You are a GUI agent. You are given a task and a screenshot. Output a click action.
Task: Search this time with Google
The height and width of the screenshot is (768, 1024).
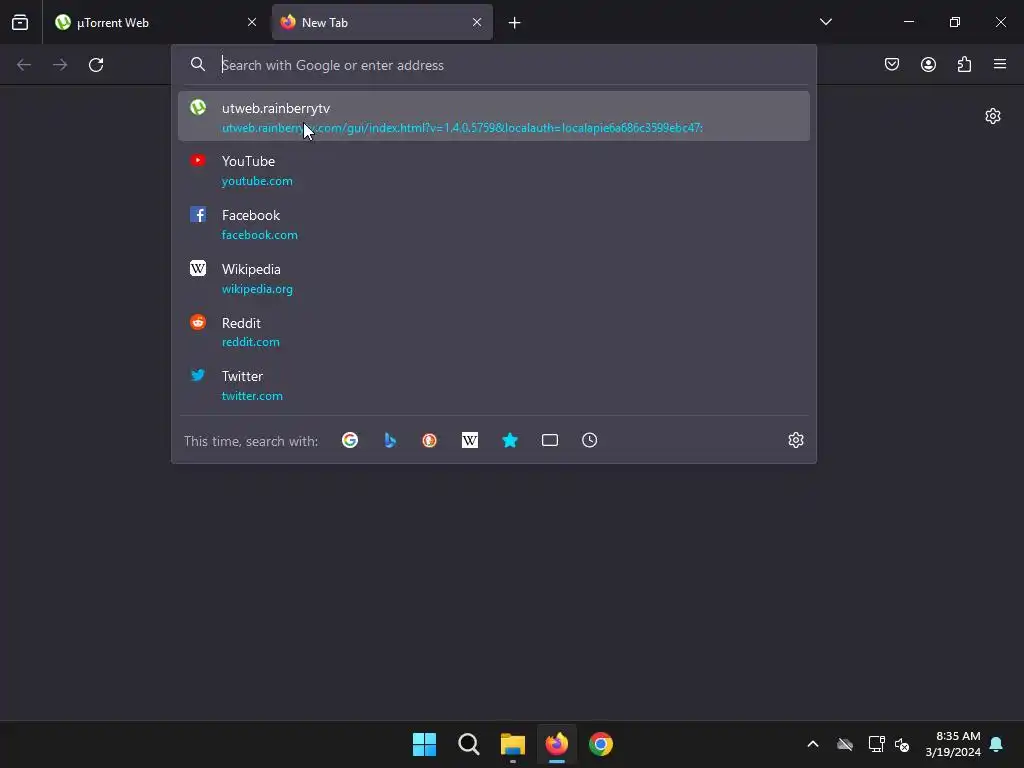pyautogui.click(x=350, y=440)
